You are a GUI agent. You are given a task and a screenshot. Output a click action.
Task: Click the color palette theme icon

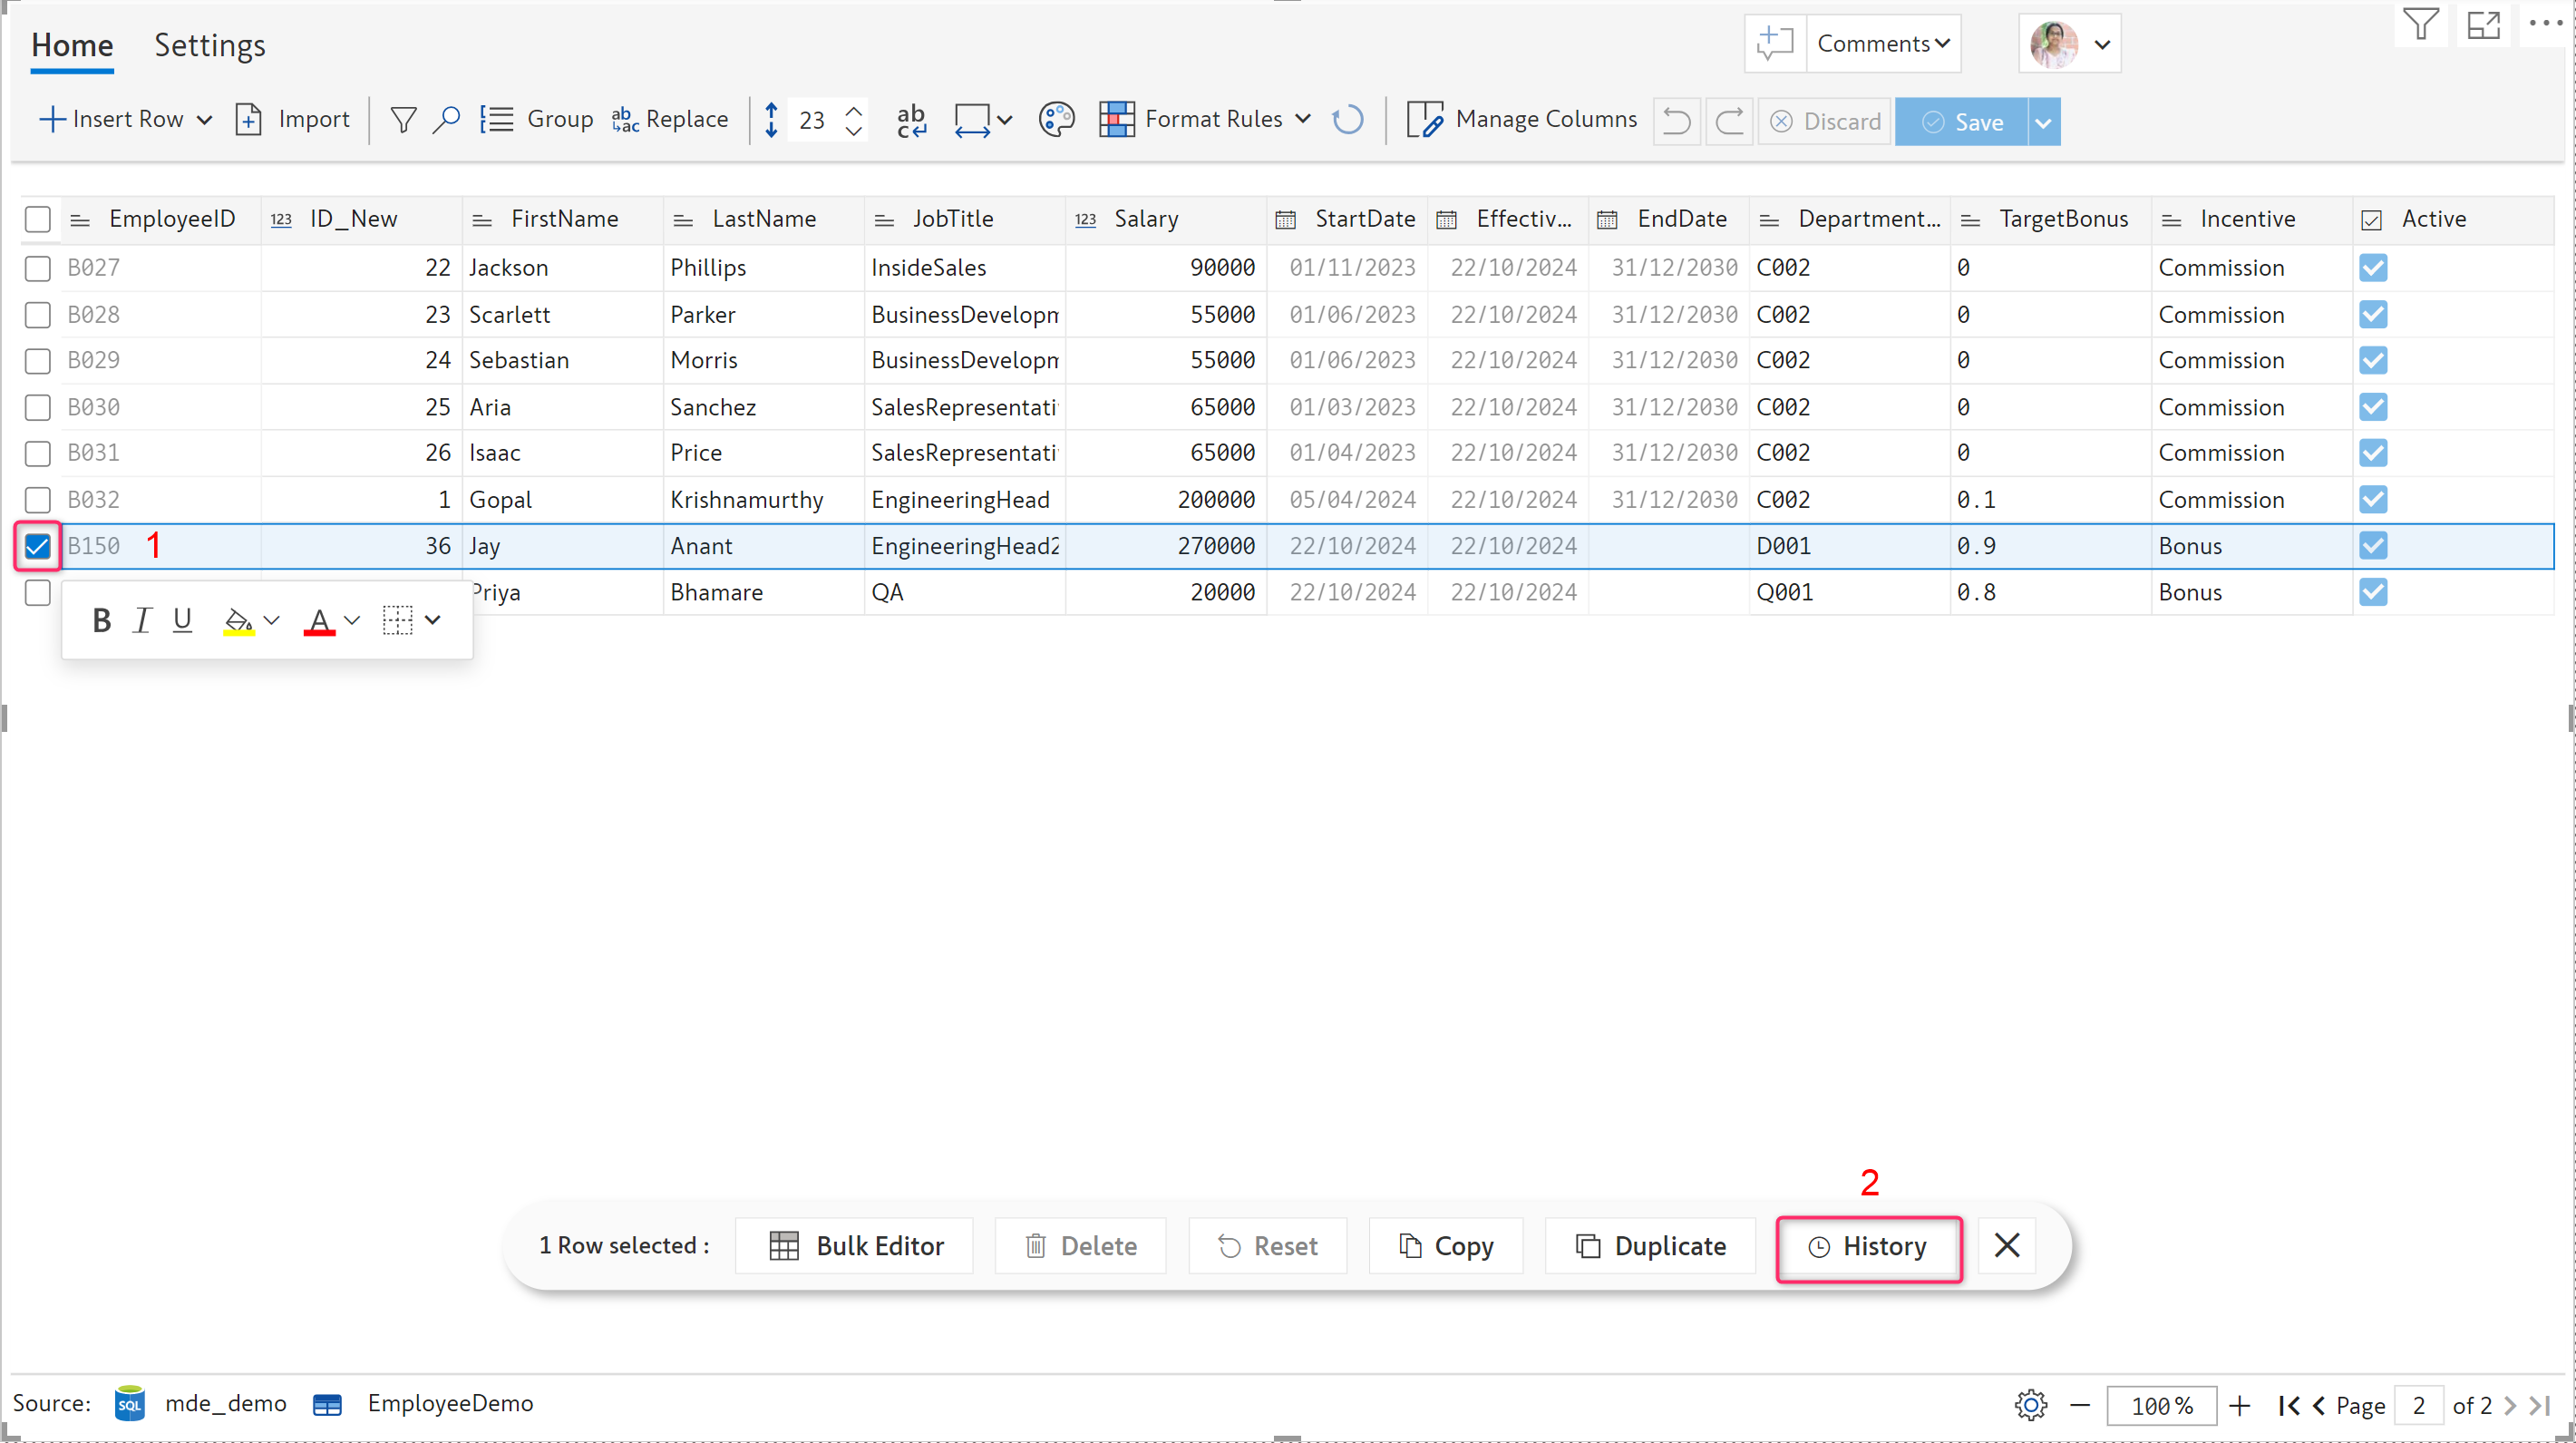coord(1056,120)
